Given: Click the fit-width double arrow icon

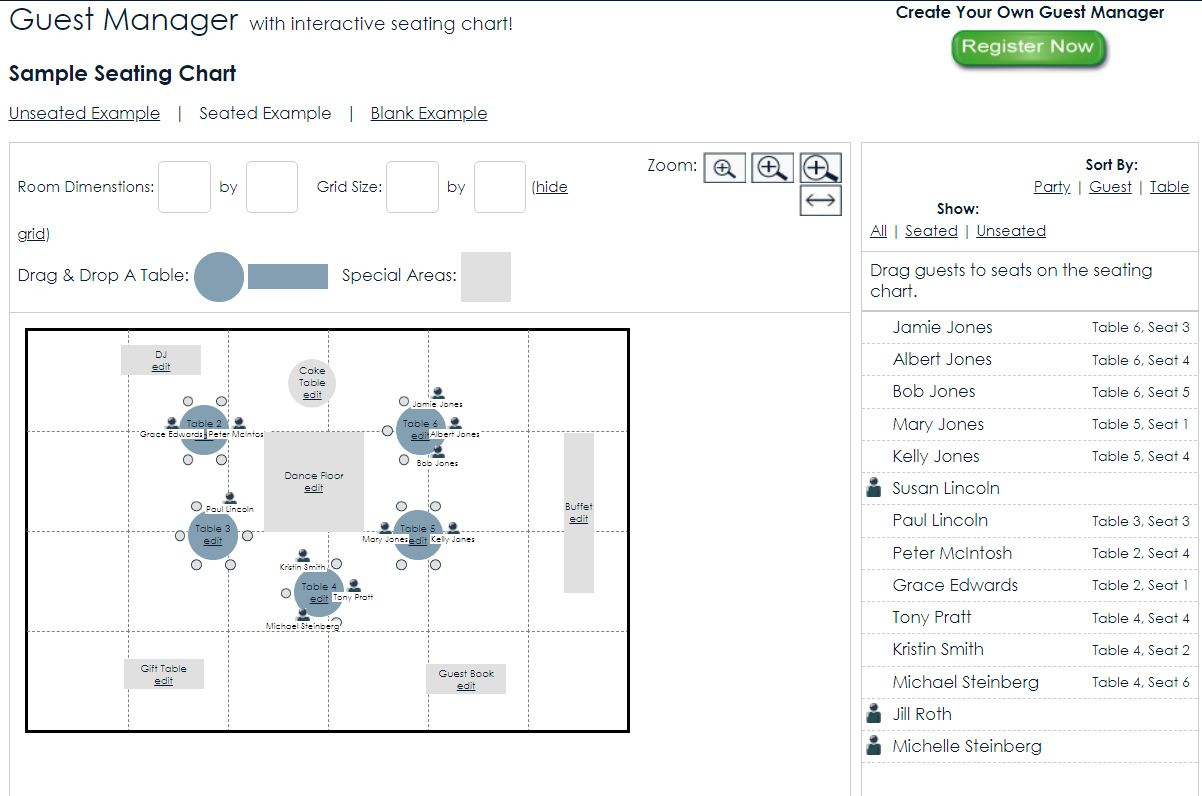Looking at the screenshot, I should (x=821, y=200).
